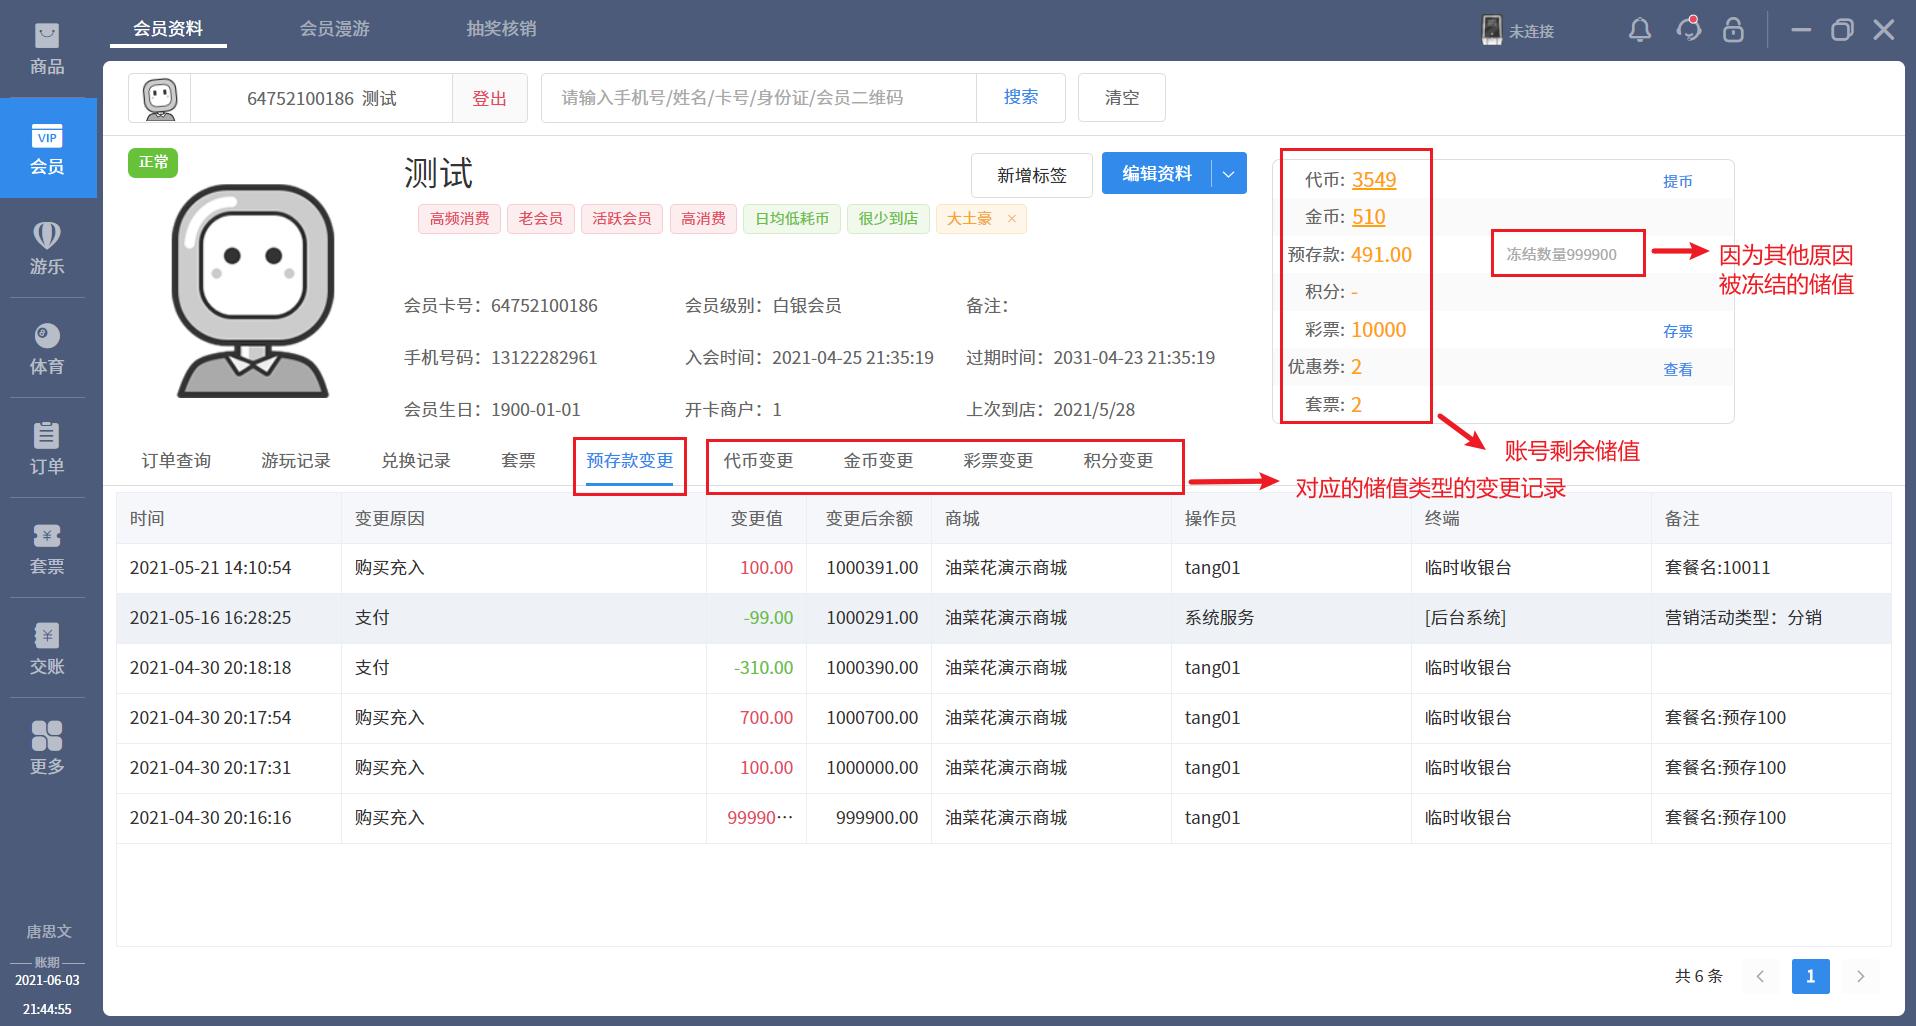Click the 登出 button
The width and height of the screenshot is (1916, 1026).
(x=489, y=98)
